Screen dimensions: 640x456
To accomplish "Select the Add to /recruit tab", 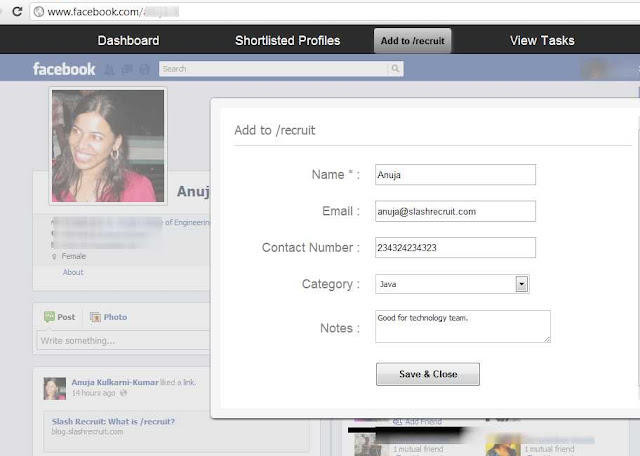I will click(x=412, y=41).
